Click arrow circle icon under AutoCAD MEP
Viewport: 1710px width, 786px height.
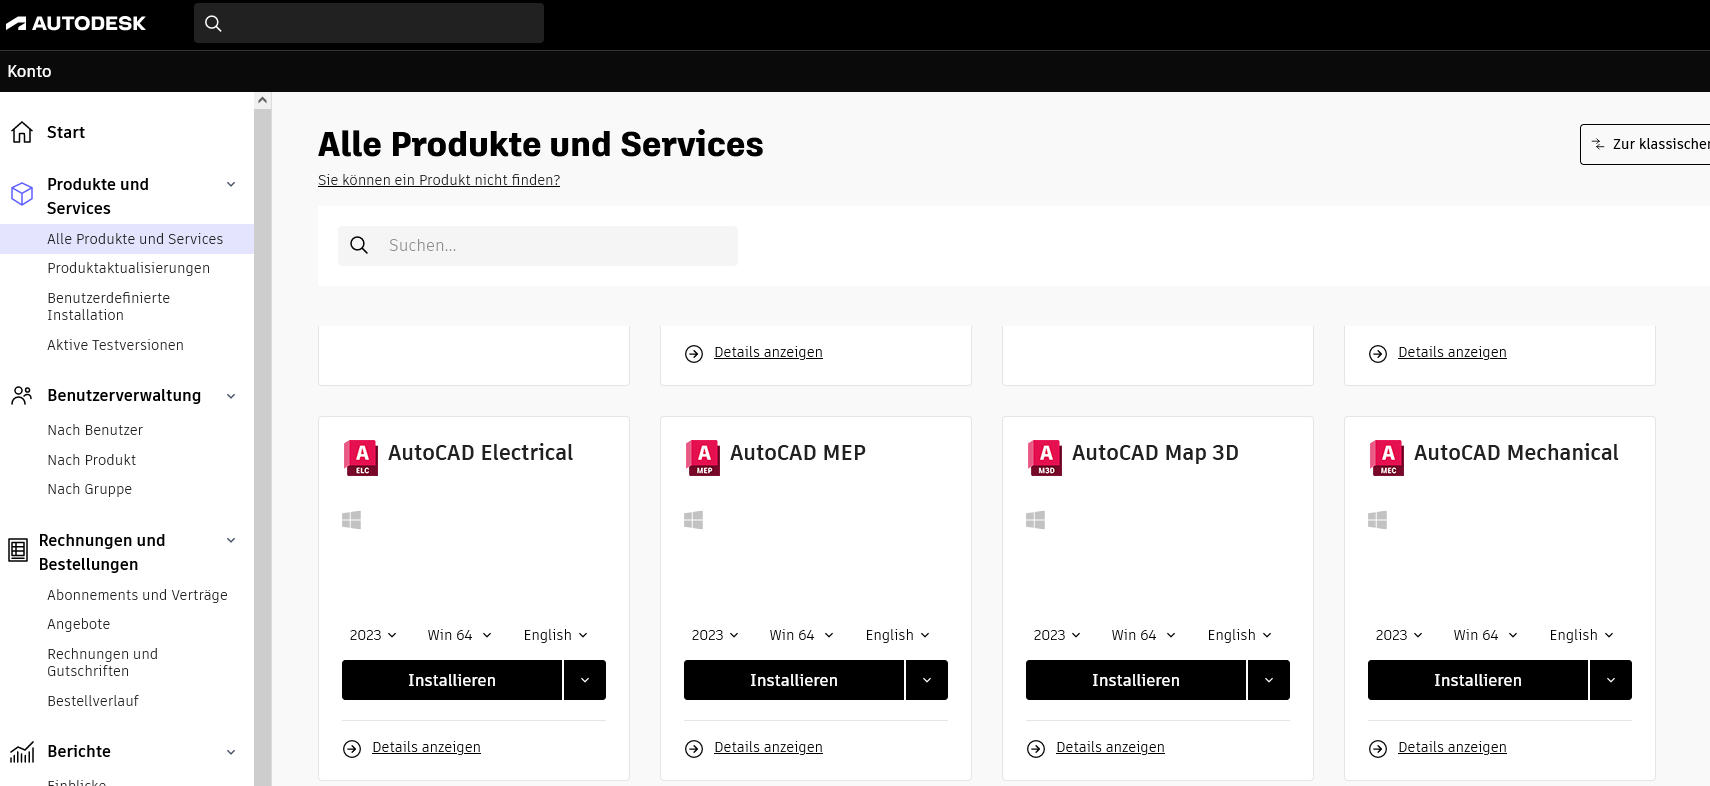tap(694, 748)
